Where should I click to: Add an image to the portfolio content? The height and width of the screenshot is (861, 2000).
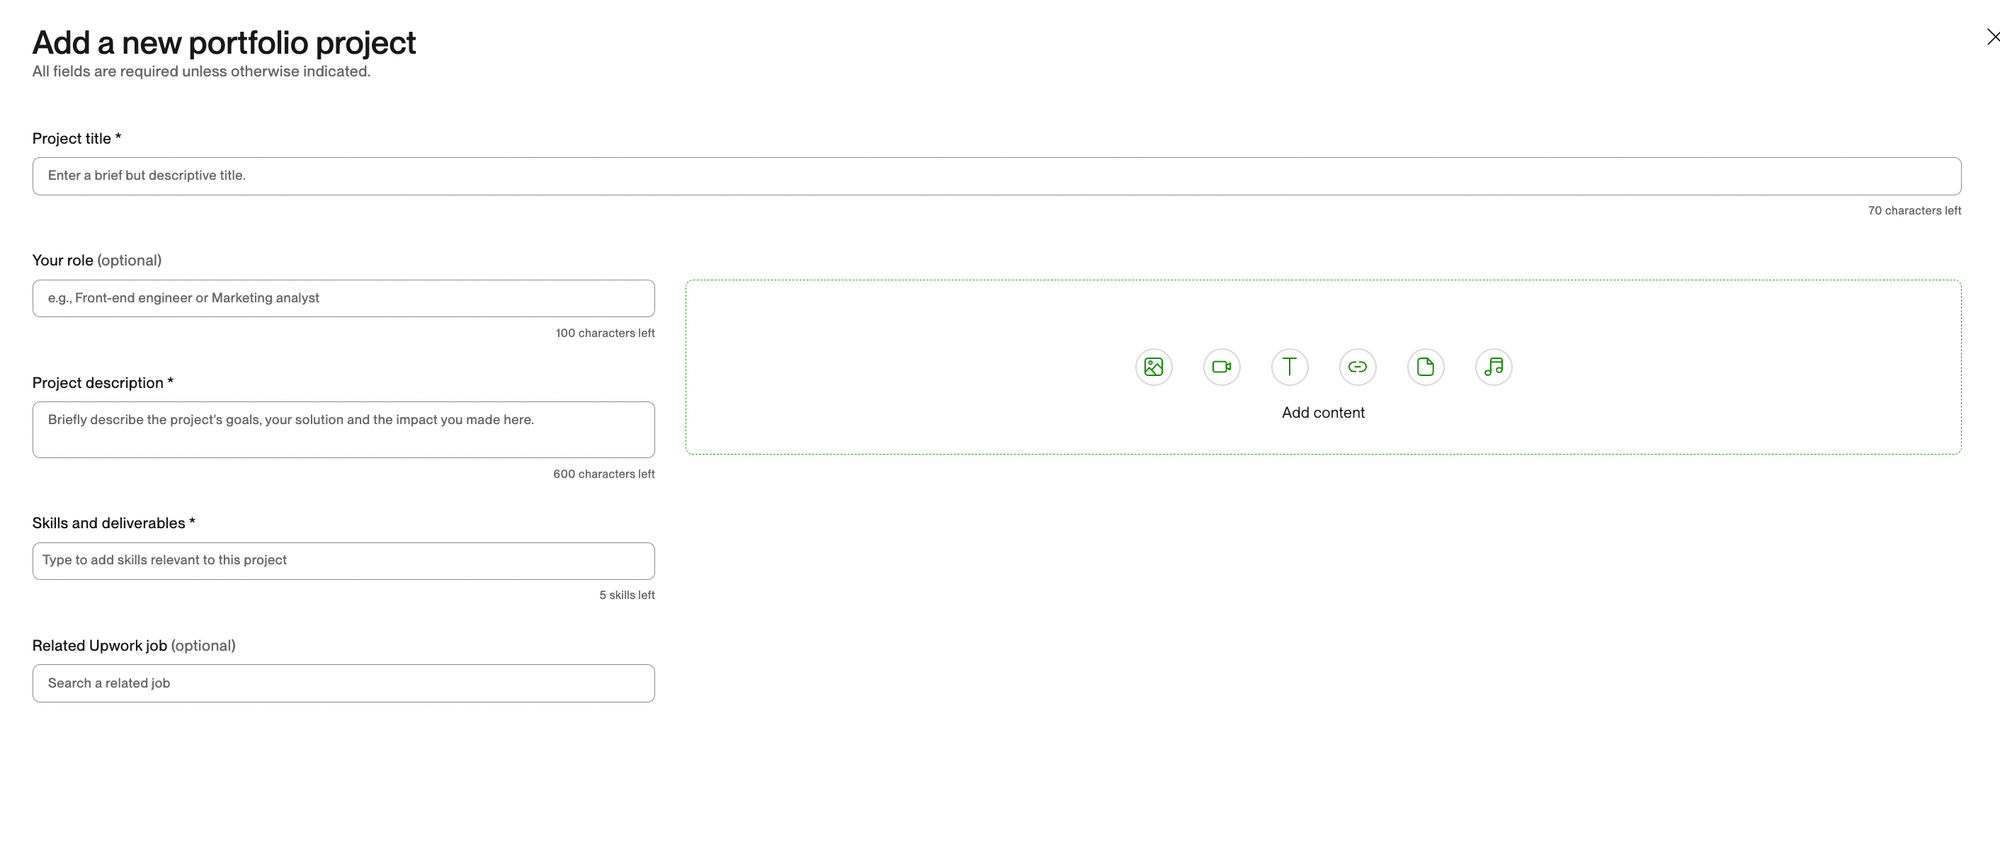click(x=1153, y=367)
